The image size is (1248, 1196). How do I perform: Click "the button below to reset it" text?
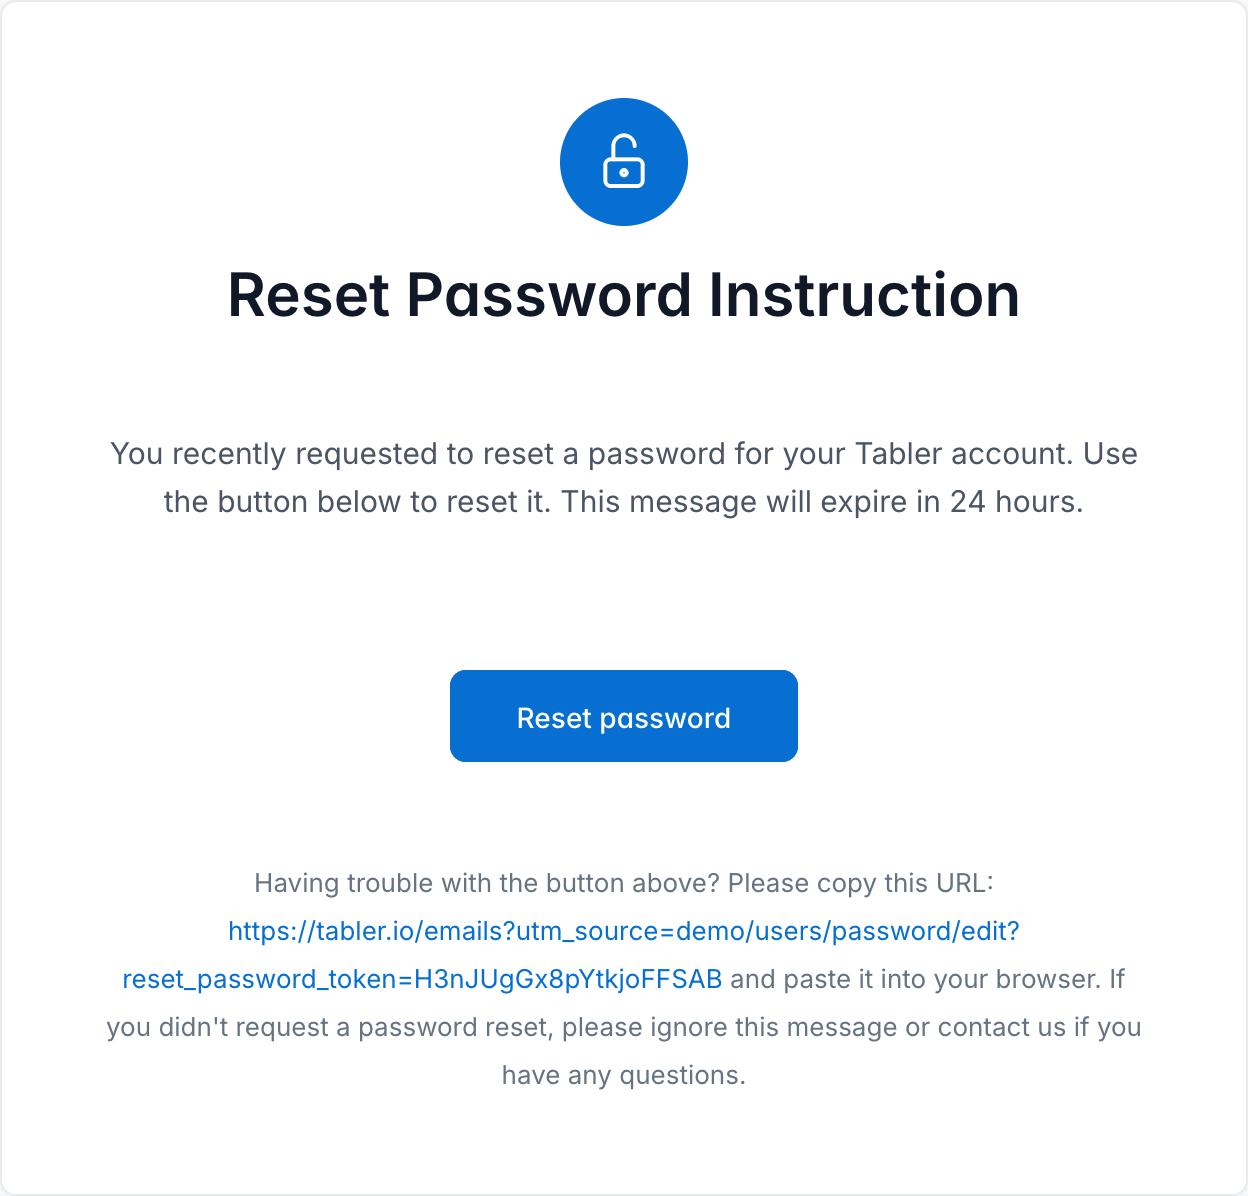tap(356, 502)
